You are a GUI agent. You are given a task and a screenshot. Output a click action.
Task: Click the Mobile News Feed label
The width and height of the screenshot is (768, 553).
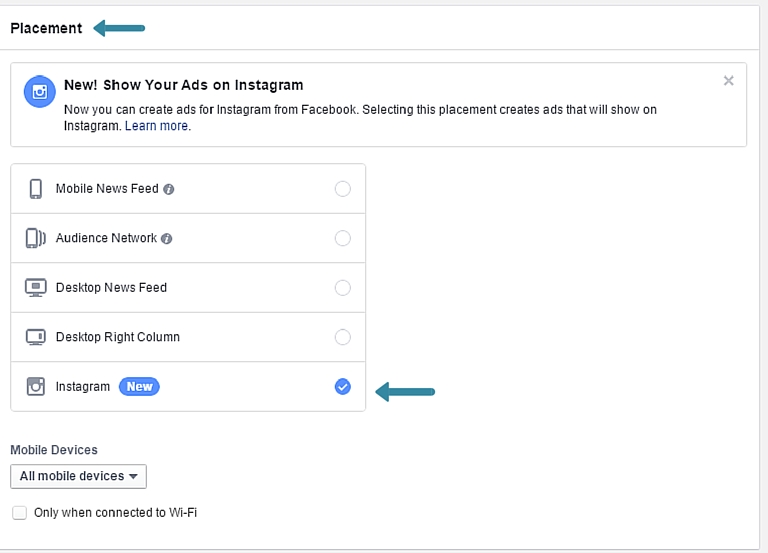(107, 189)
